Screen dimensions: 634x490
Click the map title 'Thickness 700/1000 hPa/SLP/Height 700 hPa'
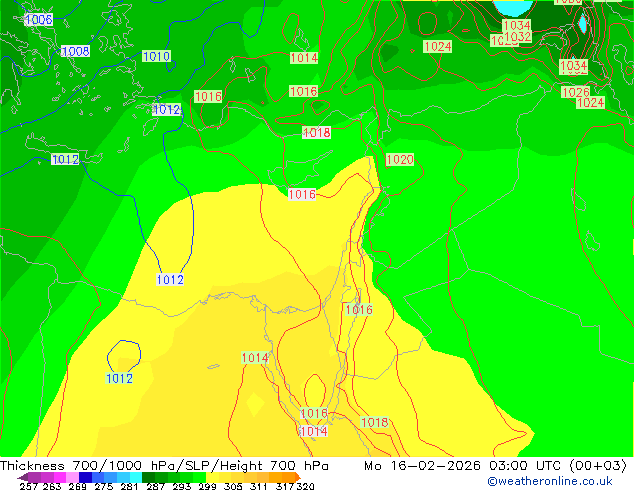(164, 466)
